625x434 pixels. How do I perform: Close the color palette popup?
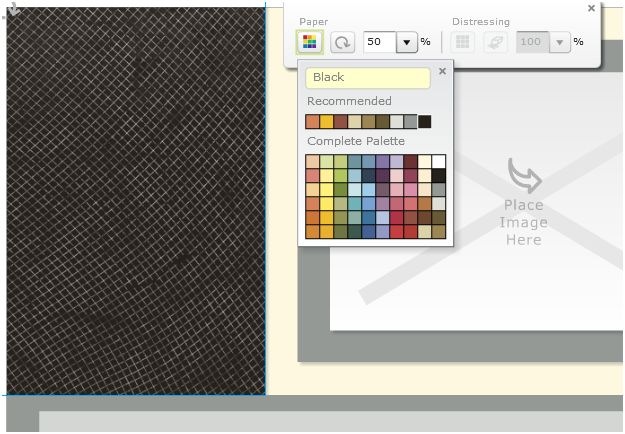[442, 71]
